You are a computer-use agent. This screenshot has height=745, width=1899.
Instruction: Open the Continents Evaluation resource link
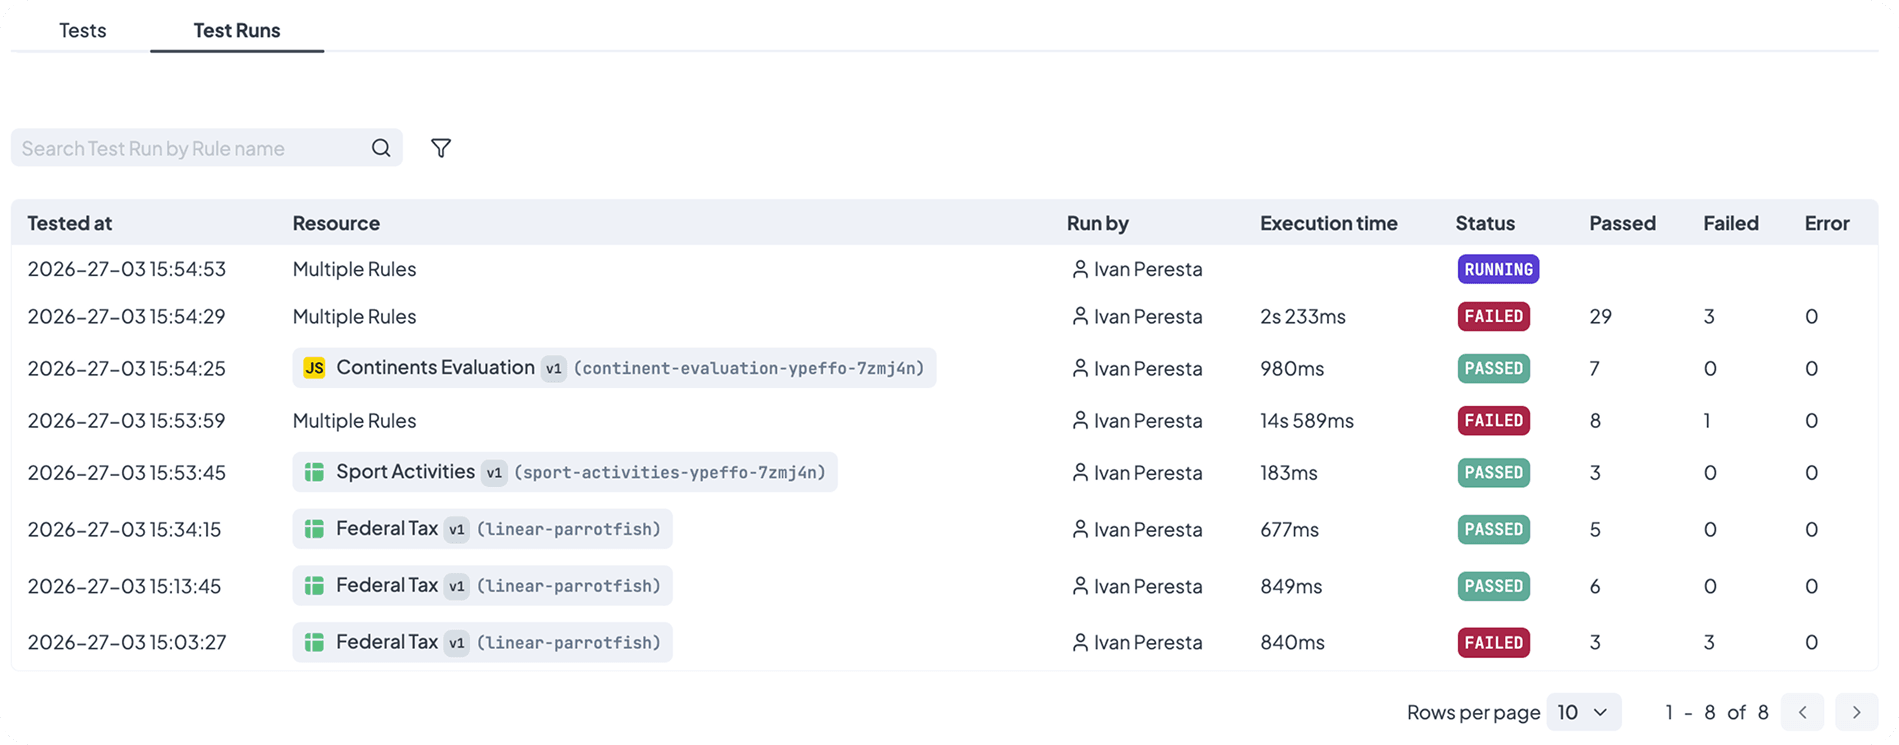coord(435,368)
